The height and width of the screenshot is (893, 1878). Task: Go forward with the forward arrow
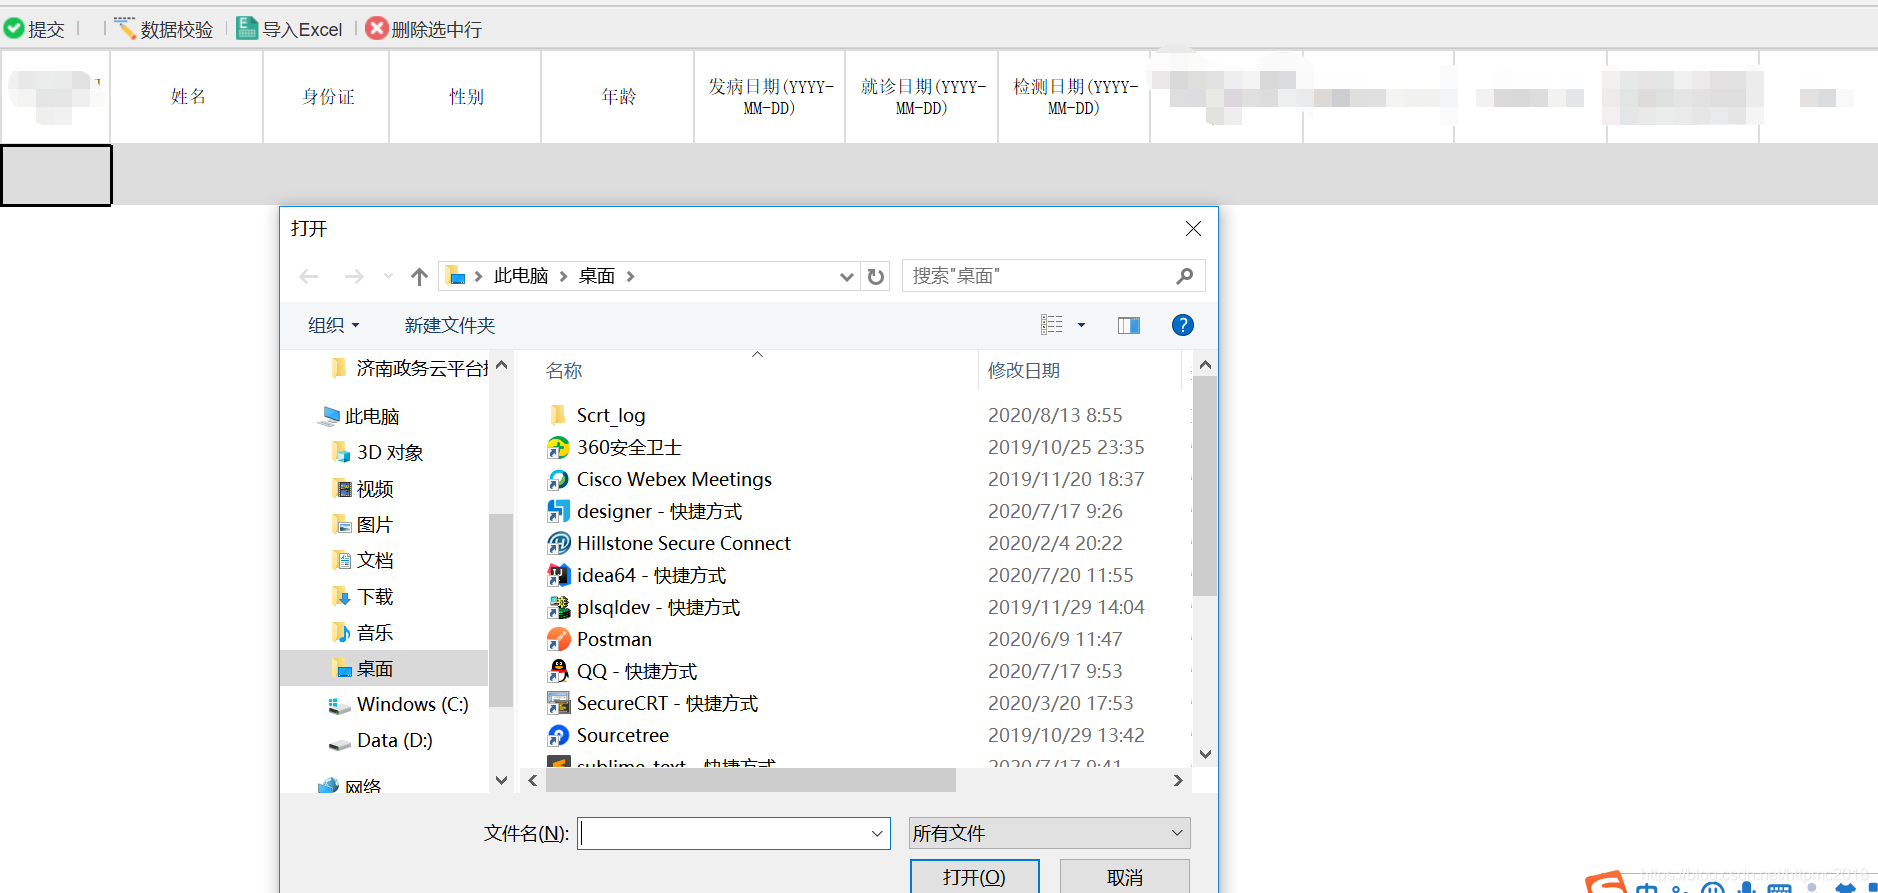pos(354,276)
